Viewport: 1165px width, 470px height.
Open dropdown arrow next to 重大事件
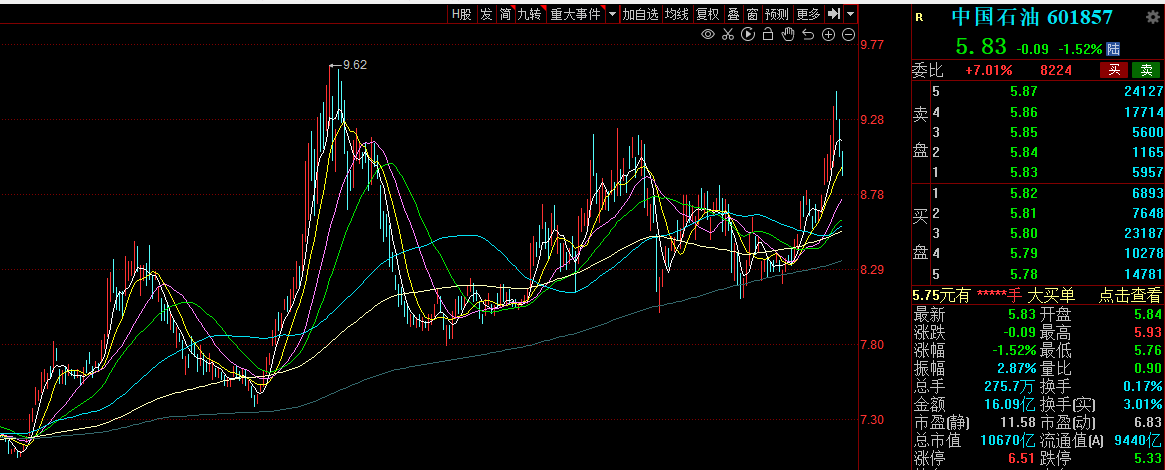[612, 13]
